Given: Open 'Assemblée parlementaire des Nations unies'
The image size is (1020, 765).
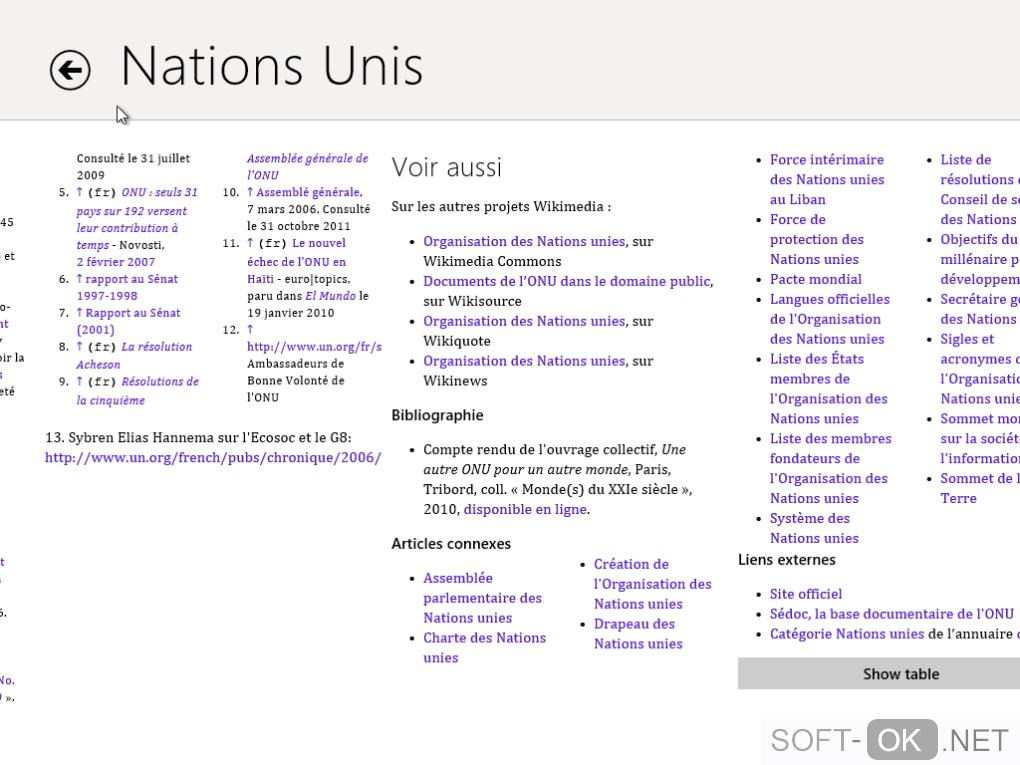Looking at the screenshot, I should (x=482, y=598).
